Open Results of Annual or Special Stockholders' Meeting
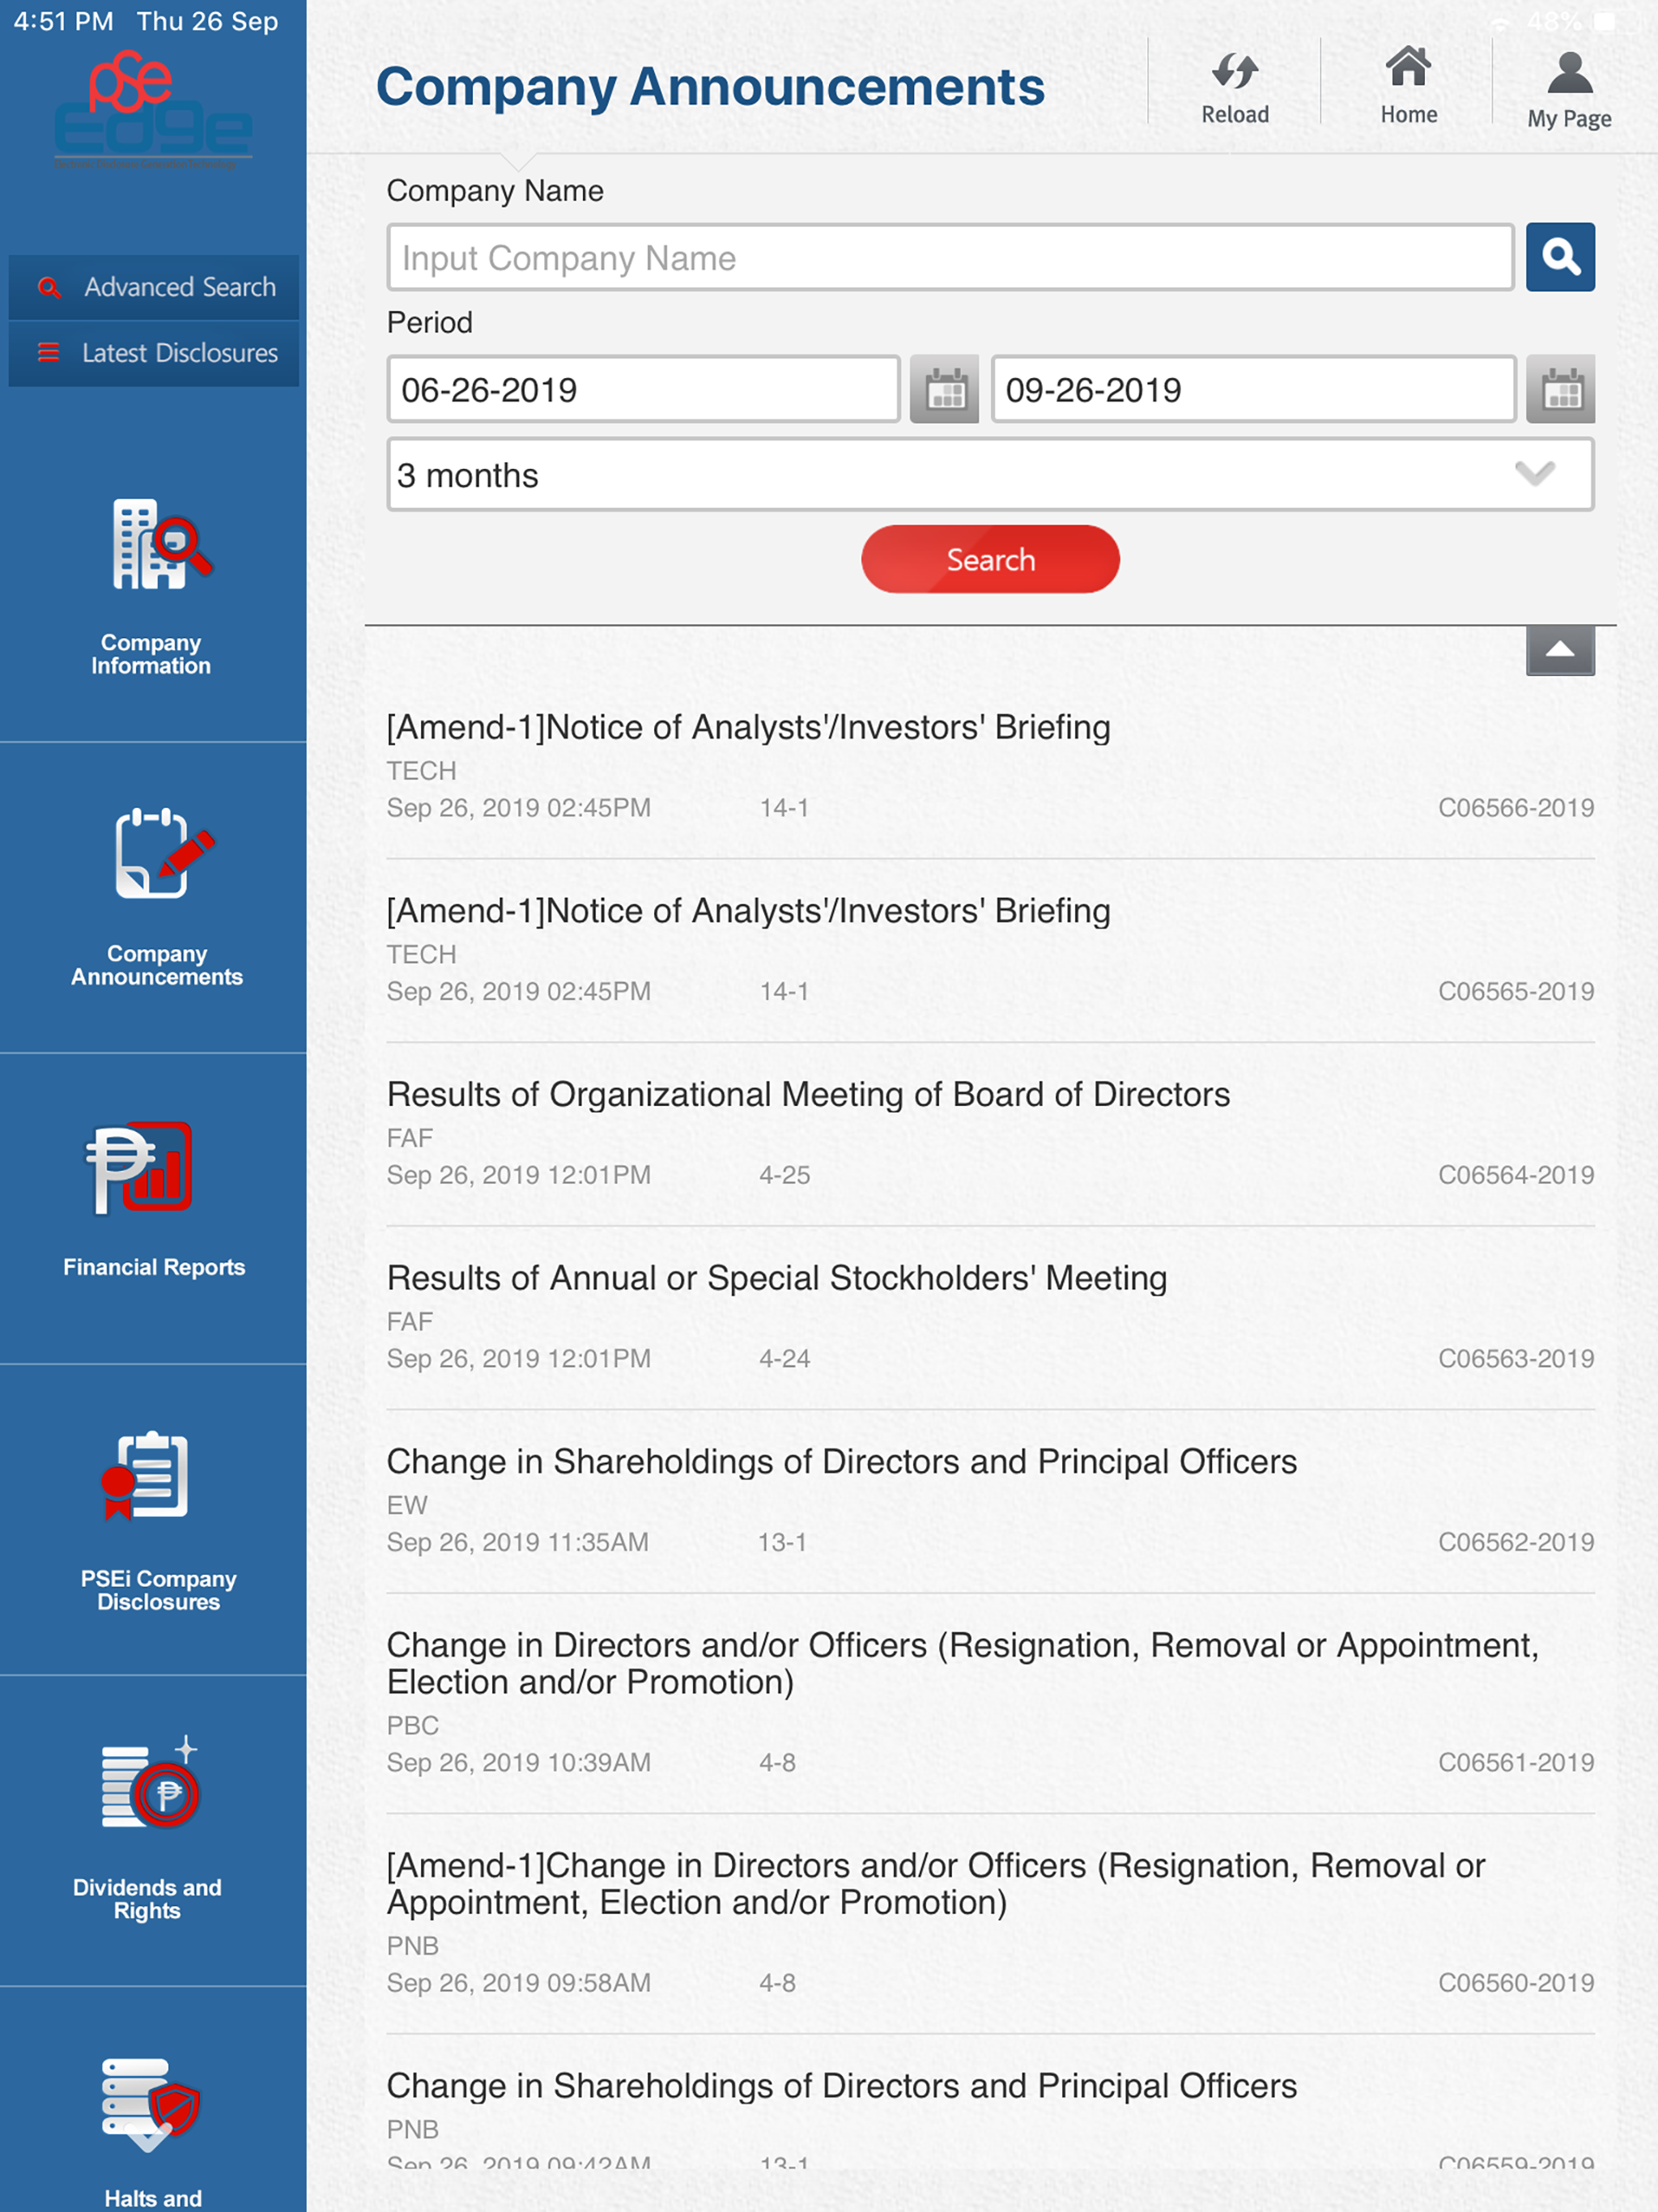The image size is (1658, 2212). click(990, 1317)
